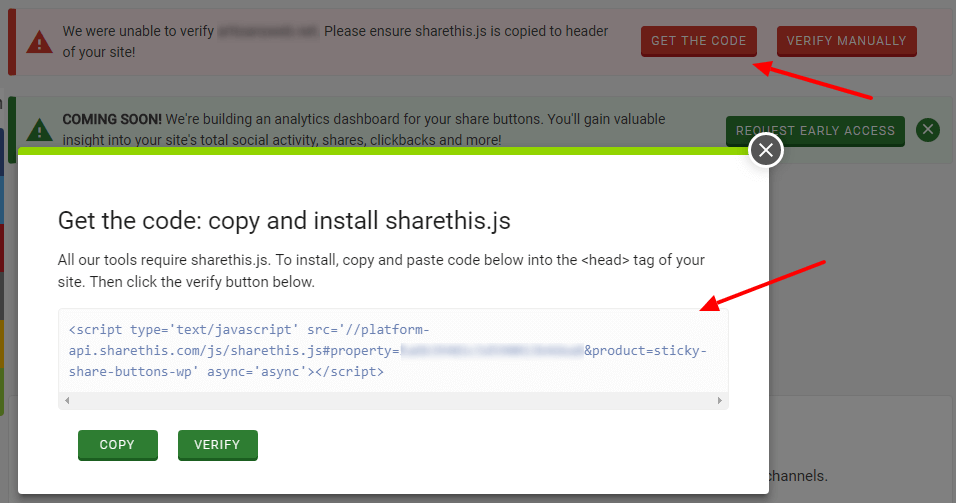Close the Get the code dialog
Viewport: 956px width, 503px height.
tap(766, 150)
